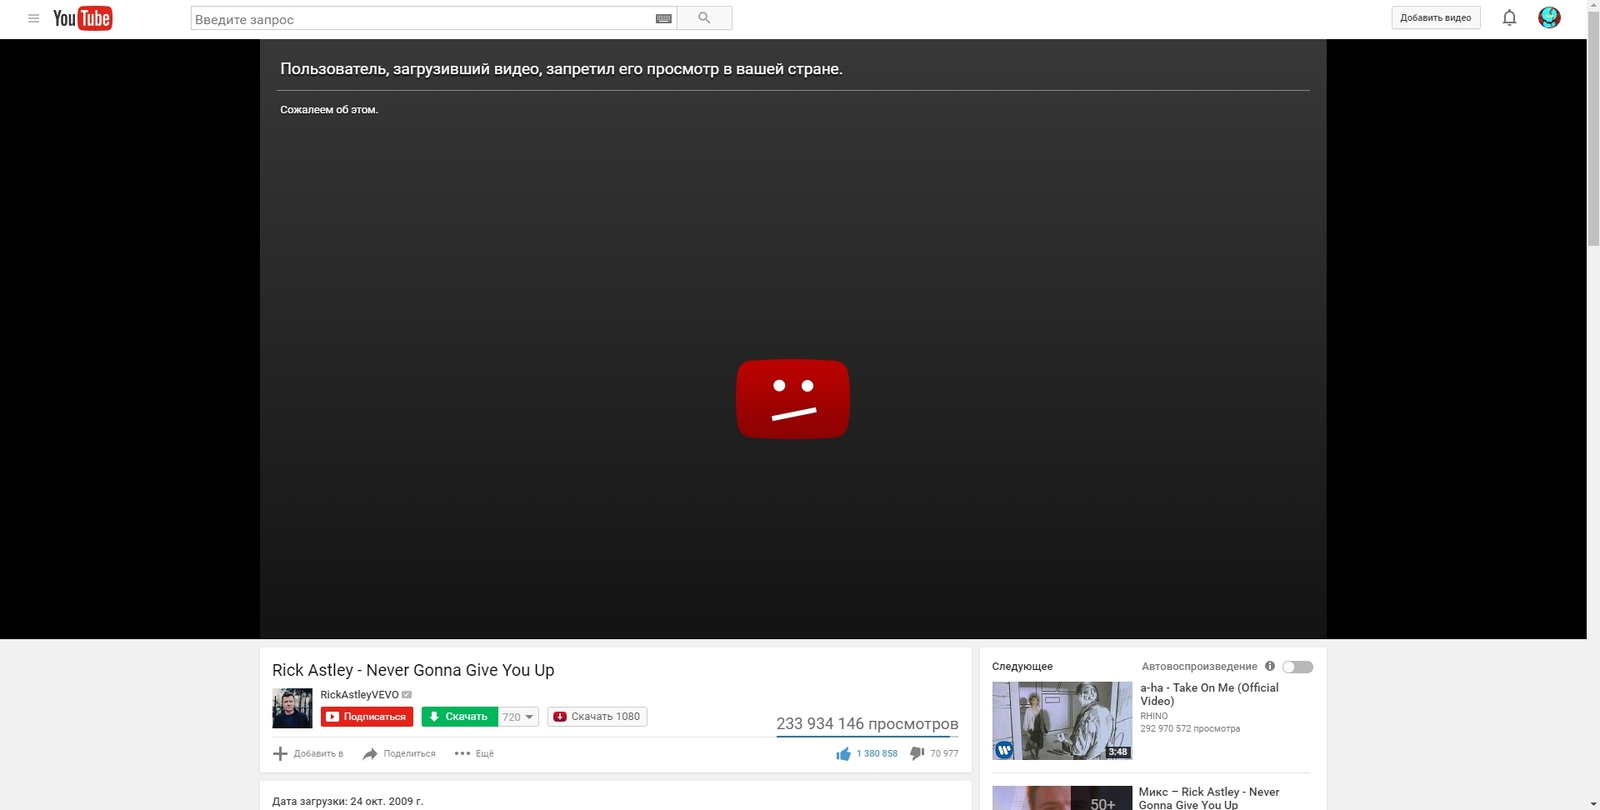Click the info icon next to autoplay
The width and height of the screenshot is (1600, 810).
[x=1270, y=666]
